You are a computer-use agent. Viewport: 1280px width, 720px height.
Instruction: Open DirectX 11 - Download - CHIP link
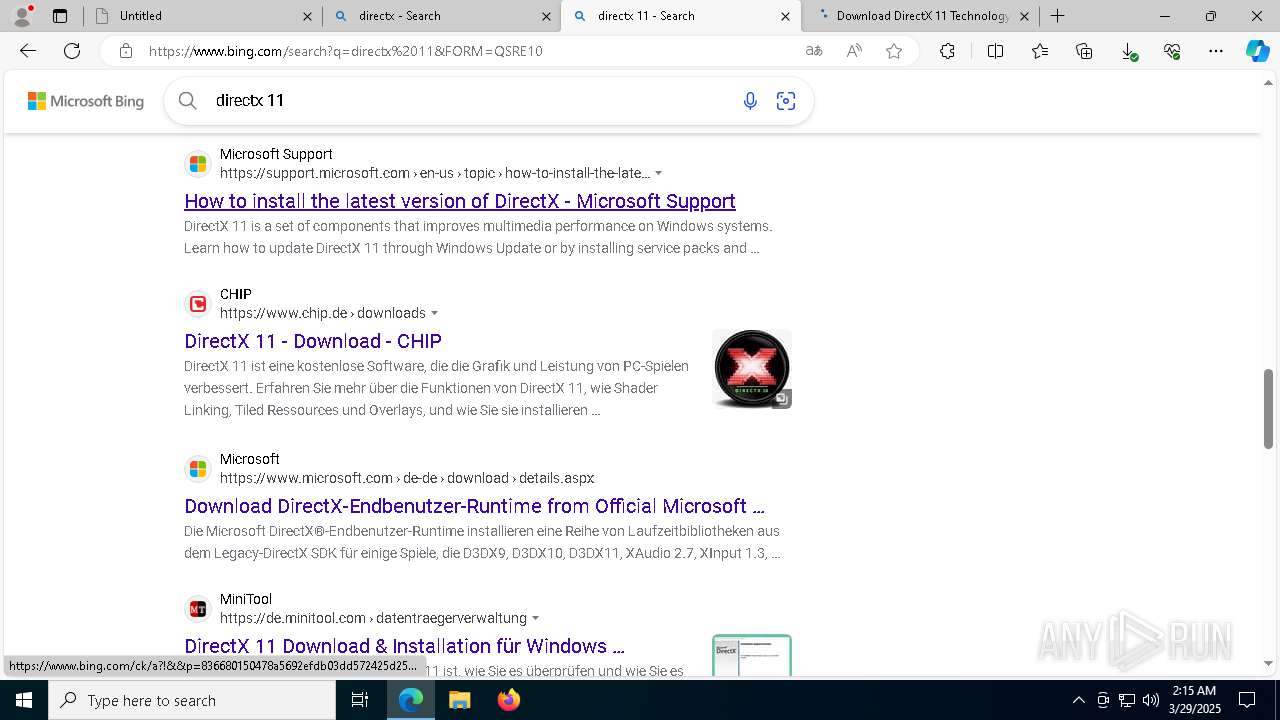pos(313,341)
